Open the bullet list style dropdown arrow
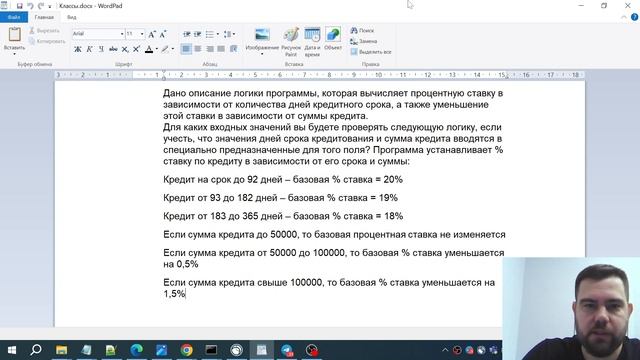This screenshot has width=640, height=360. pyautogui.click(x=218, y=34)
